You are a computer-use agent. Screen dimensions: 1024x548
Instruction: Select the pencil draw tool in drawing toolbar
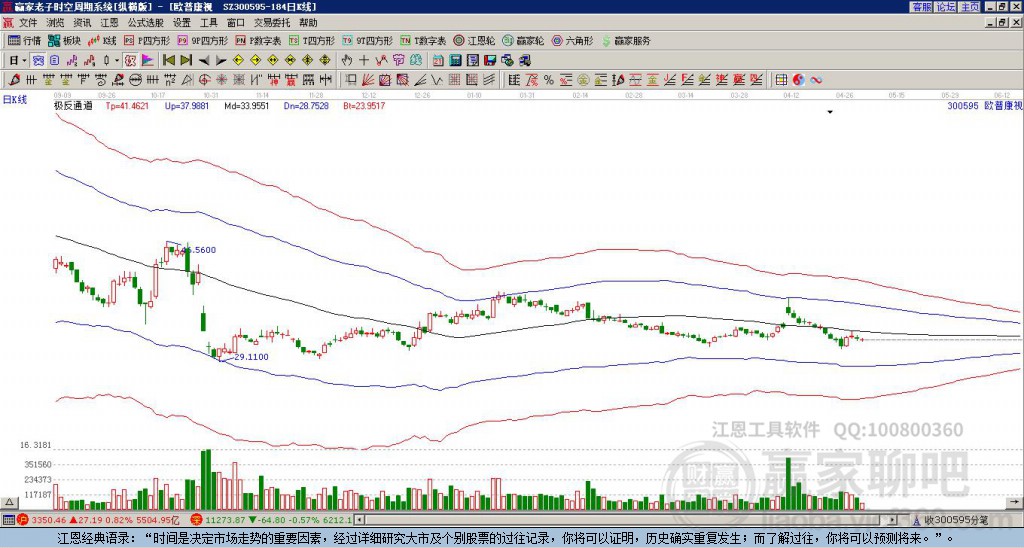click(x=14, y=80)
